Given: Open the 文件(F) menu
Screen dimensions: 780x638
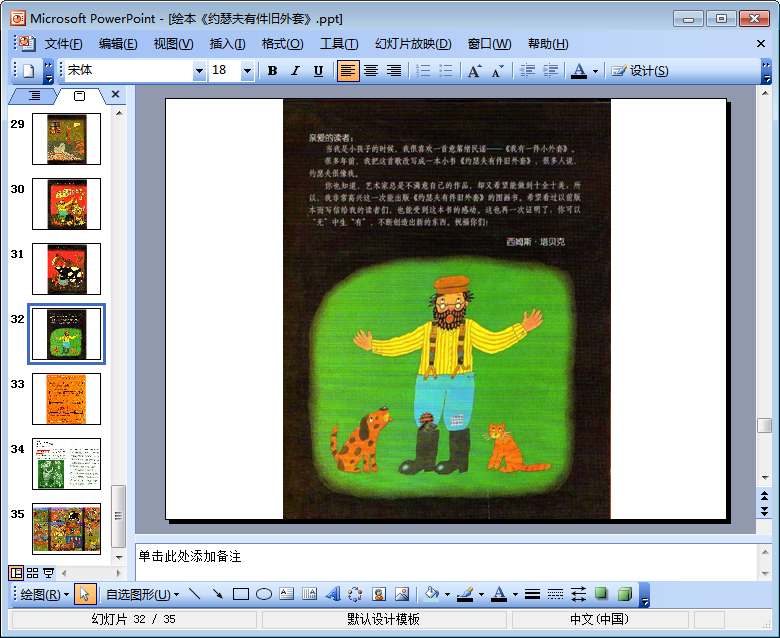Looking at the screenshot, I should tap(63, 44).
